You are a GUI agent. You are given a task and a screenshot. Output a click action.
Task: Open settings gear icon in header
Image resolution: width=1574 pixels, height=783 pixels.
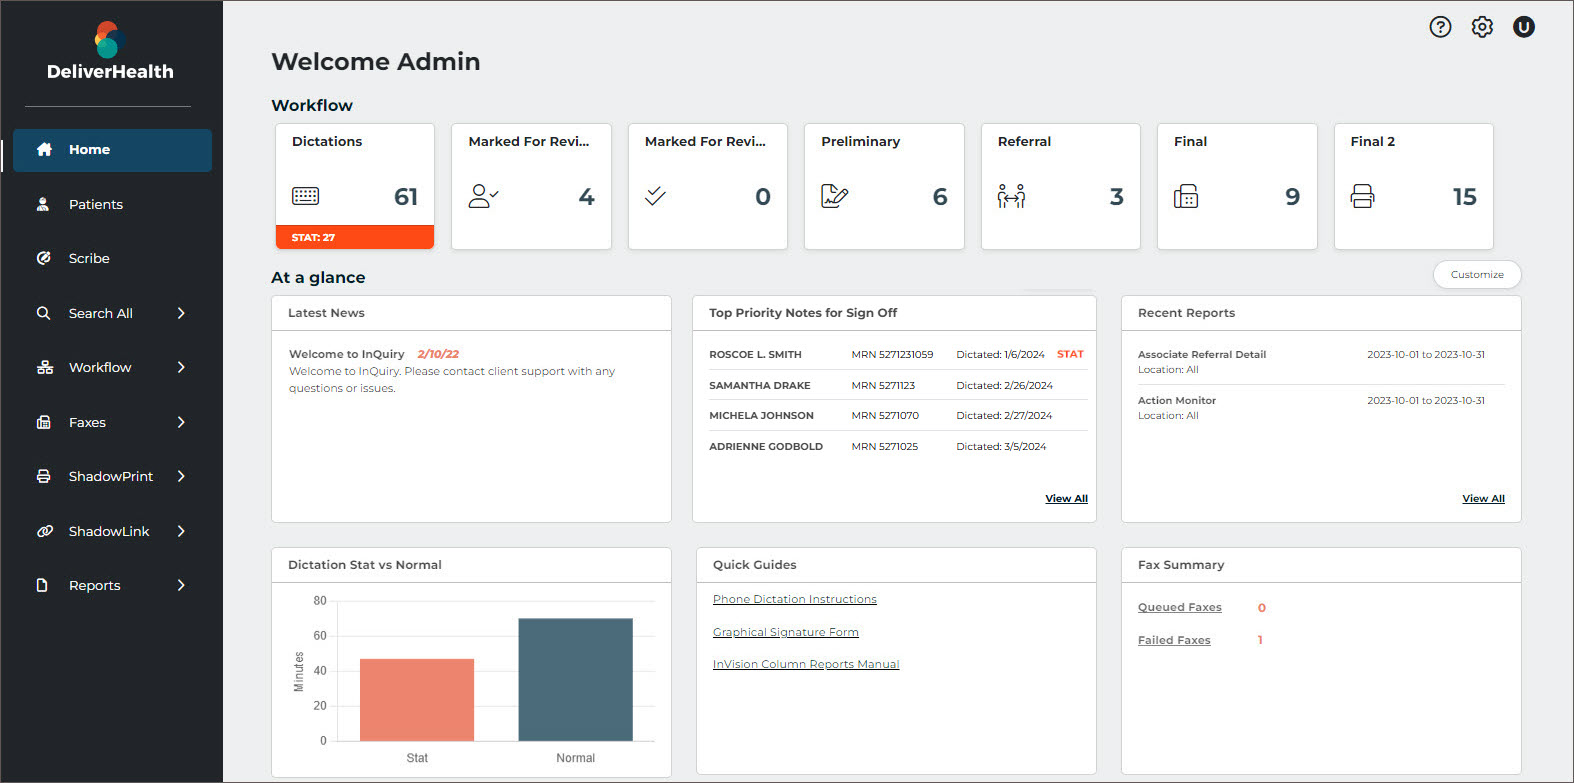tap(1482, 27)
